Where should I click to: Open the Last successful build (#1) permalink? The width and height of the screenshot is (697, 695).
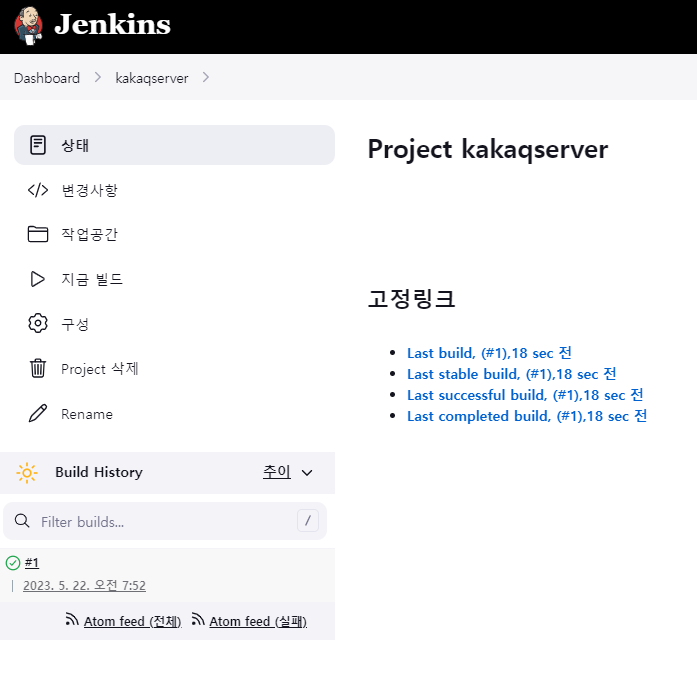525,395
